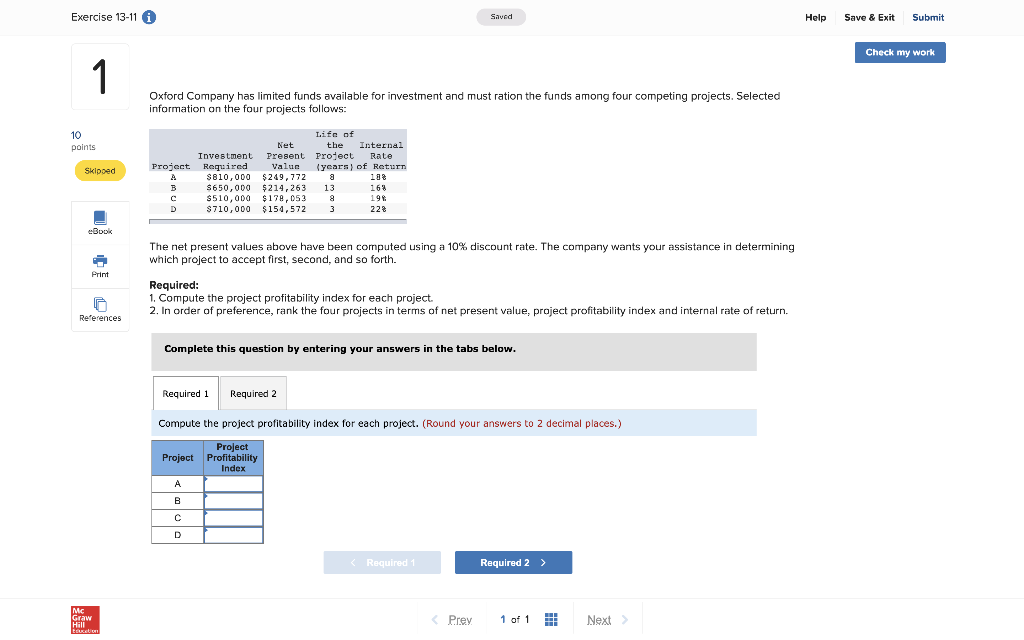
Task: Click the 22% internal rate of return
Action: pyautogui.click(x=378, y=209)
